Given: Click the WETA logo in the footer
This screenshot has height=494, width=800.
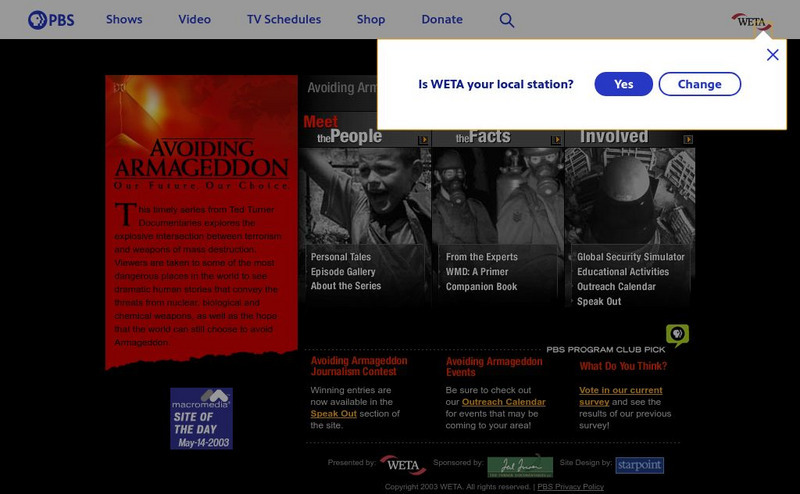Looking at the screenshot, I should tap(403, 465).
